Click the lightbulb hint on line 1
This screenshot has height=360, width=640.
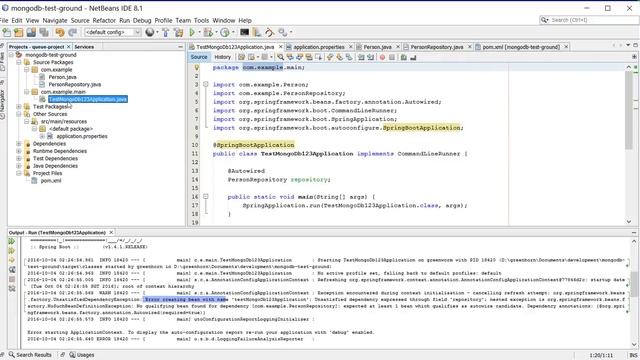196,67
